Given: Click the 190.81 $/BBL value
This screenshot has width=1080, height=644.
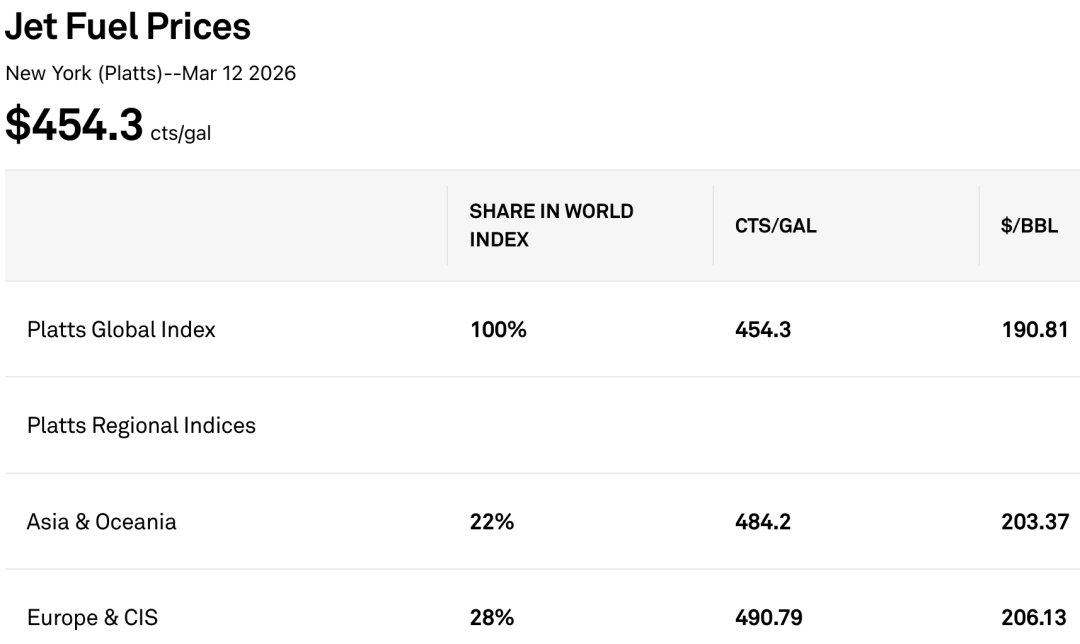Looking at the screenshot, I should click(x=1035, y=329).
